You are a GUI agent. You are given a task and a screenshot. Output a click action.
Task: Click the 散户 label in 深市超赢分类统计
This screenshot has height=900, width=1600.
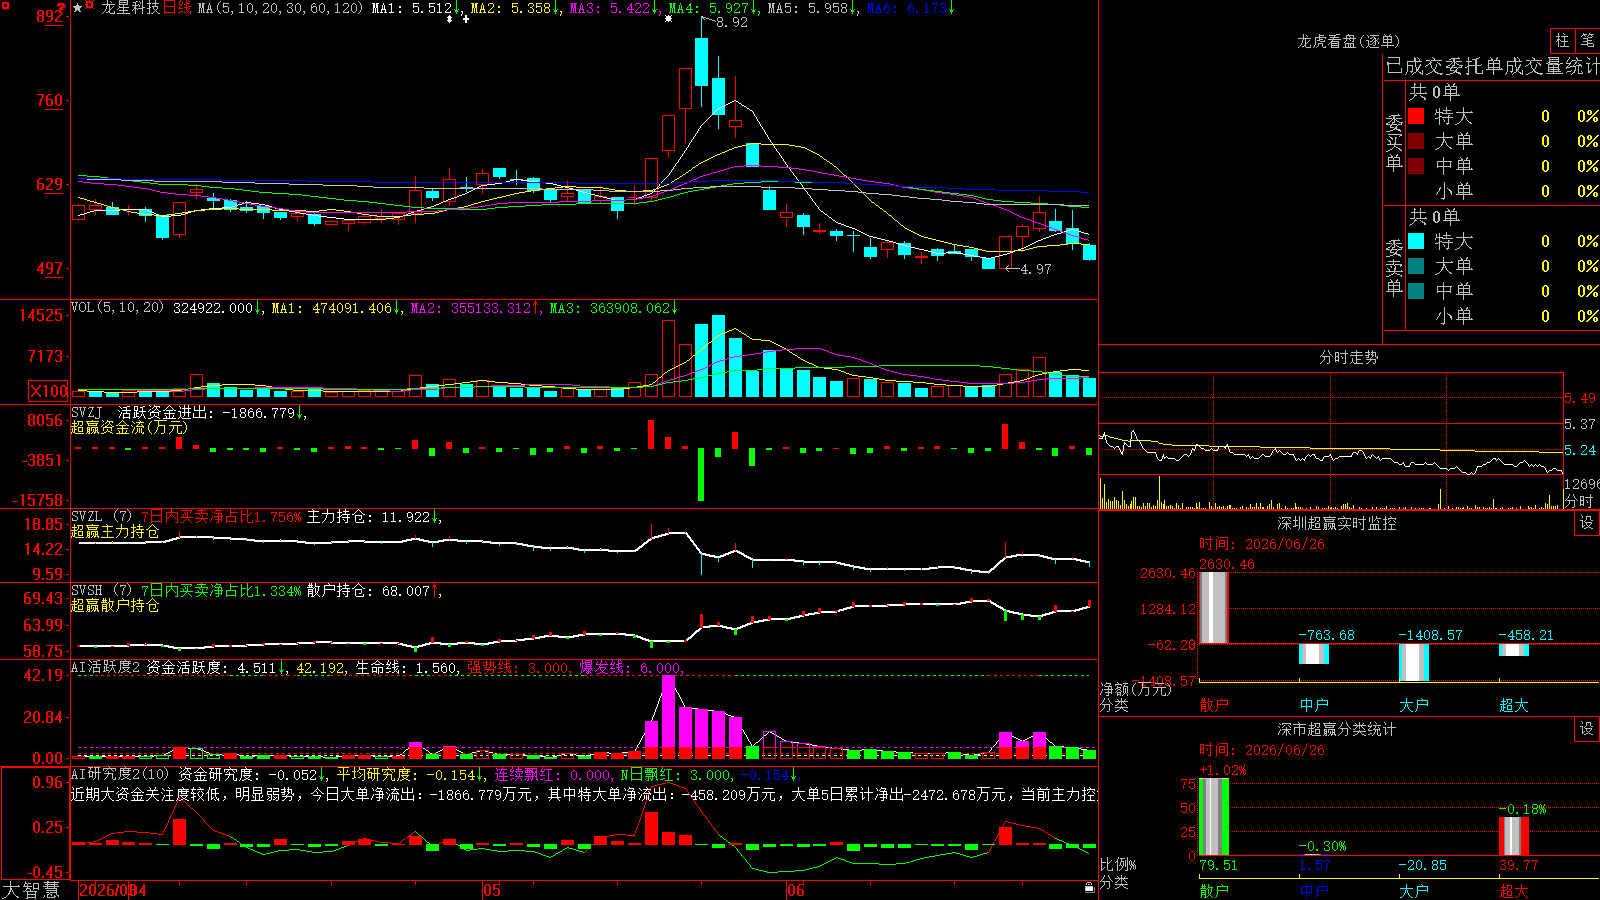[x=1213, y=890]
